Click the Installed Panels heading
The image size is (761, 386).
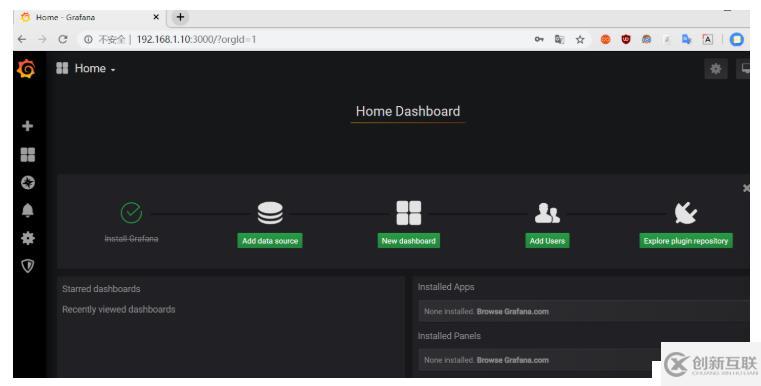pos(449,336)
